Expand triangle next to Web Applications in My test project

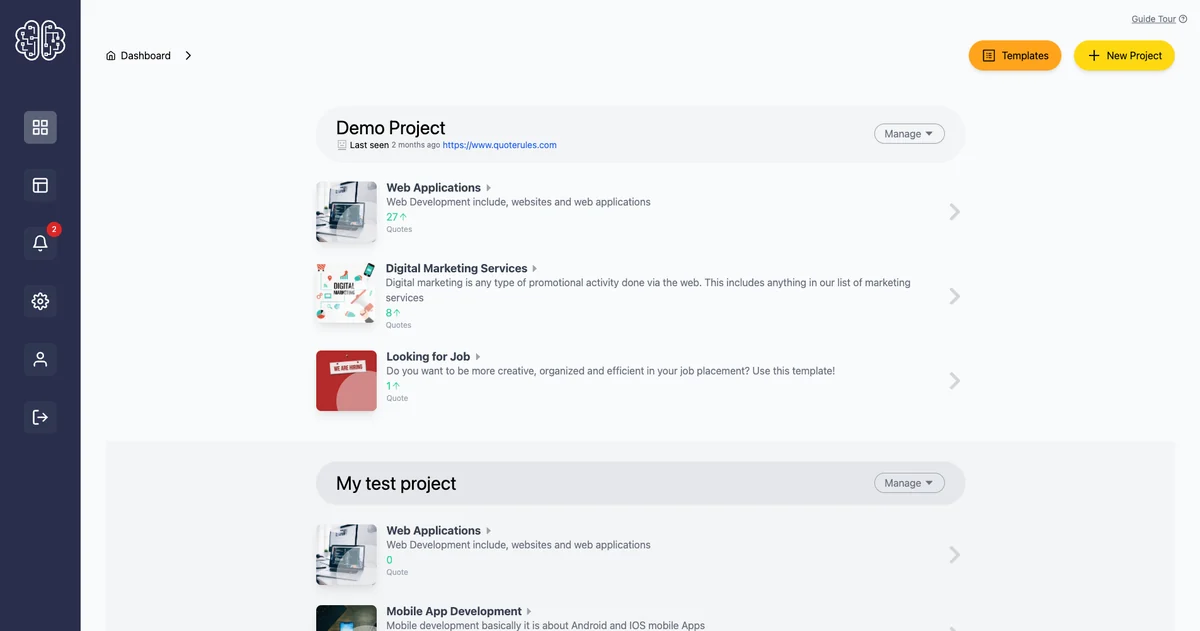click(488, 531)
